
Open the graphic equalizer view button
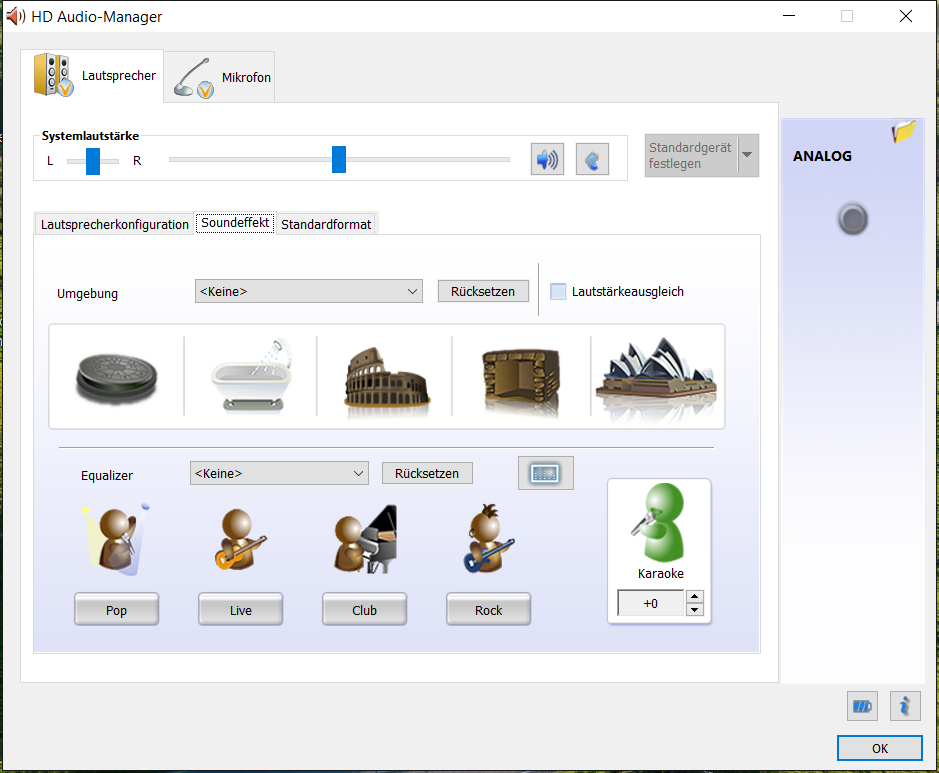tap(546, 473)
